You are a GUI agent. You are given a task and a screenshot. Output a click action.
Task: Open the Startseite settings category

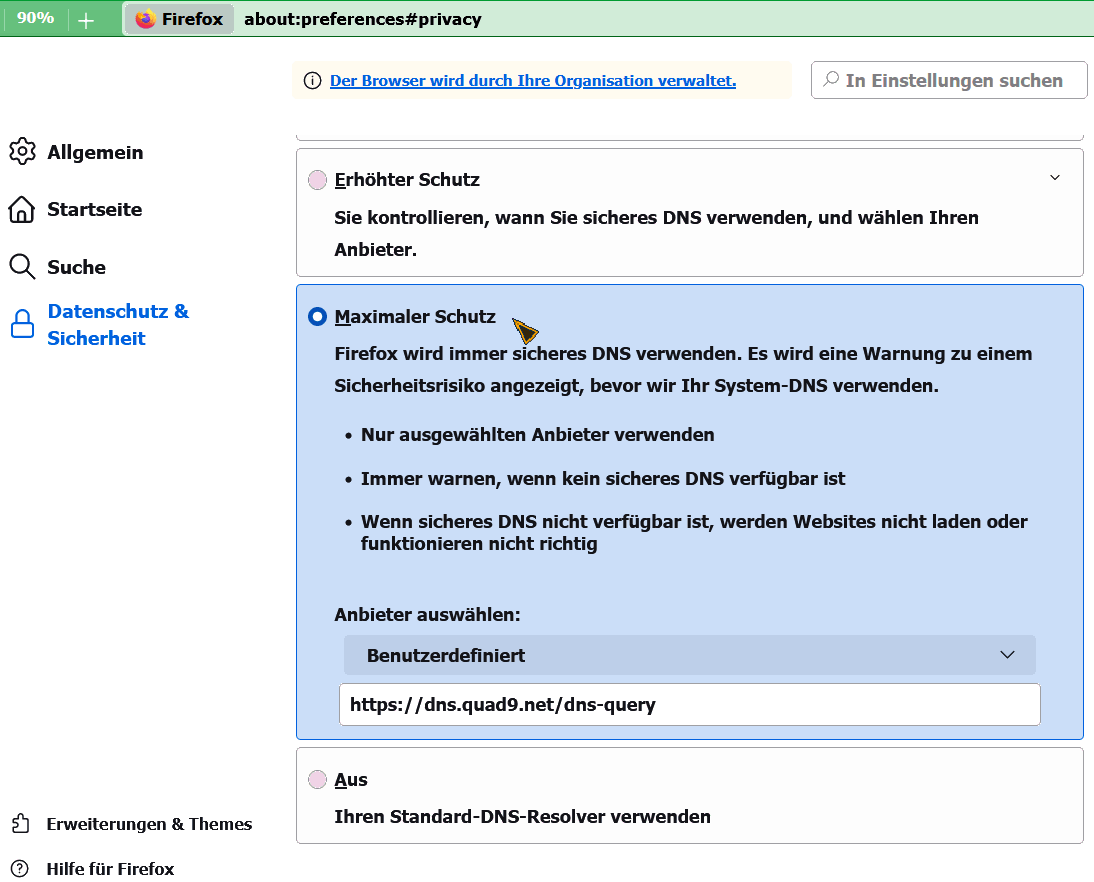(94, 210)
